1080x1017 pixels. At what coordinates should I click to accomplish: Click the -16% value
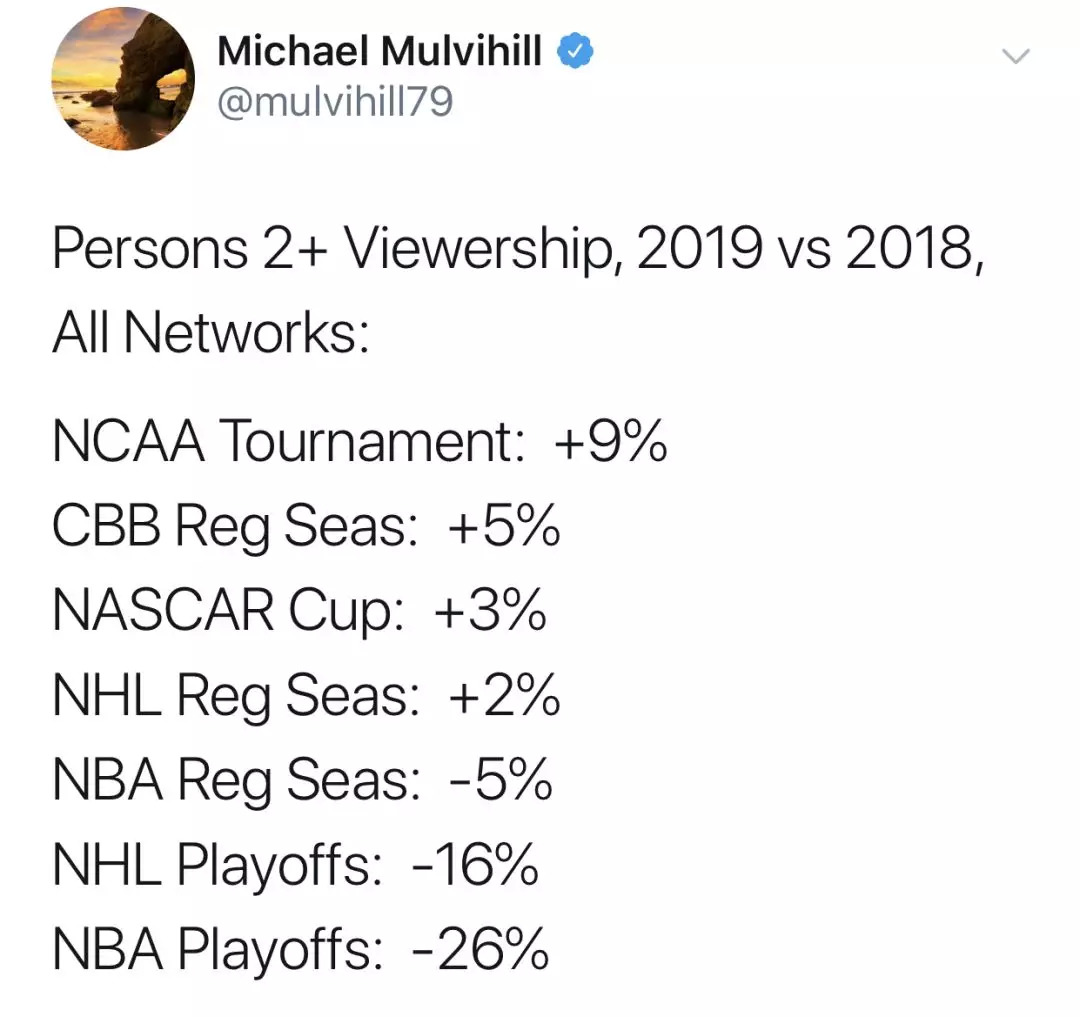point(476,866)
